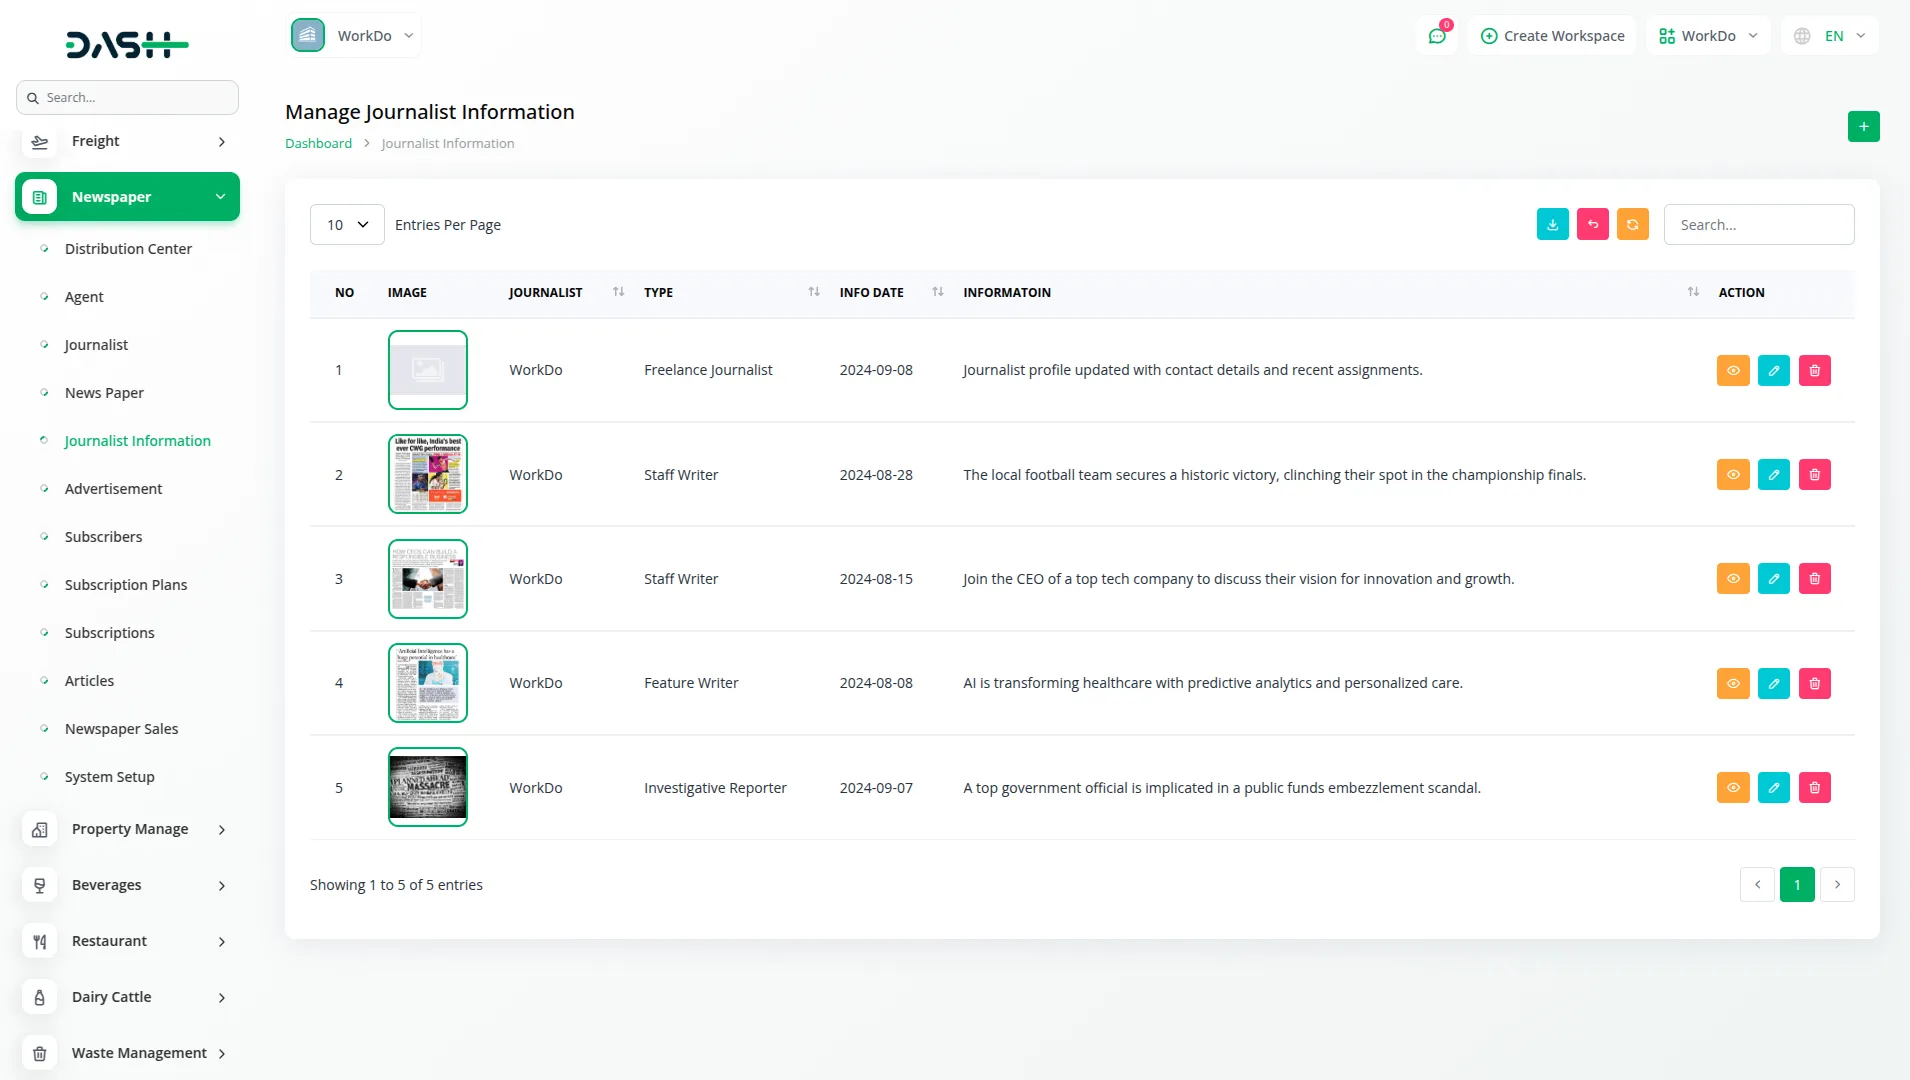This screenshot has width=1910, height=1080.
Task: Click the table search input field
Action: (1759, 224)
